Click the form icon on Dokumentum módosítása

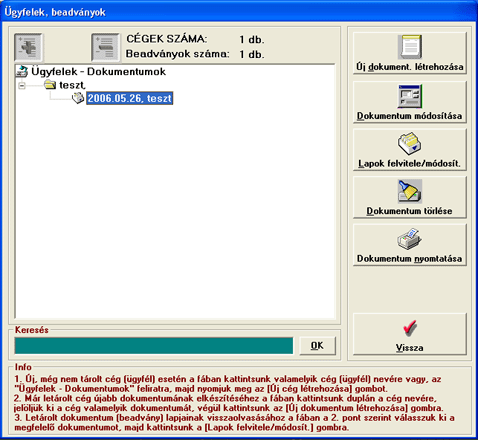tap(410, 96)
